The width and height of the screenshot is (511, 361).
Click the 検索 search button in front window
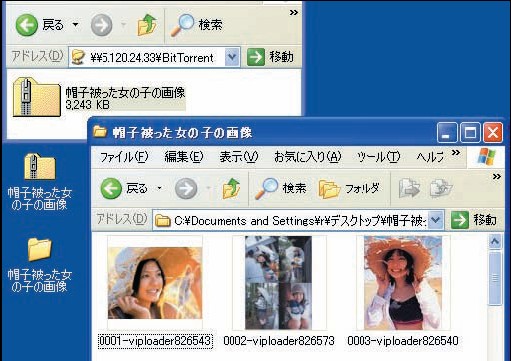coord(281,188)
